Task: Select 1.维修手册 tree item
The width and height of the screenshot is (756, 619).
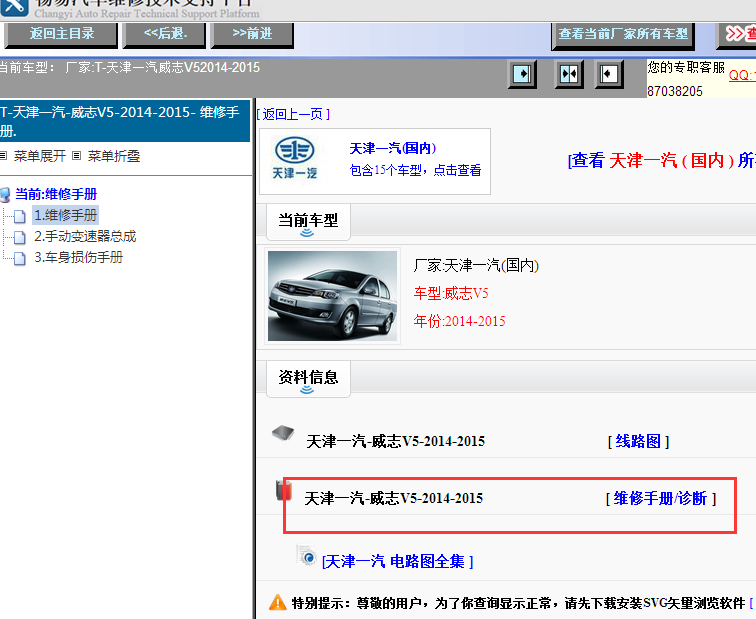Action: click(x=66, y=215)
